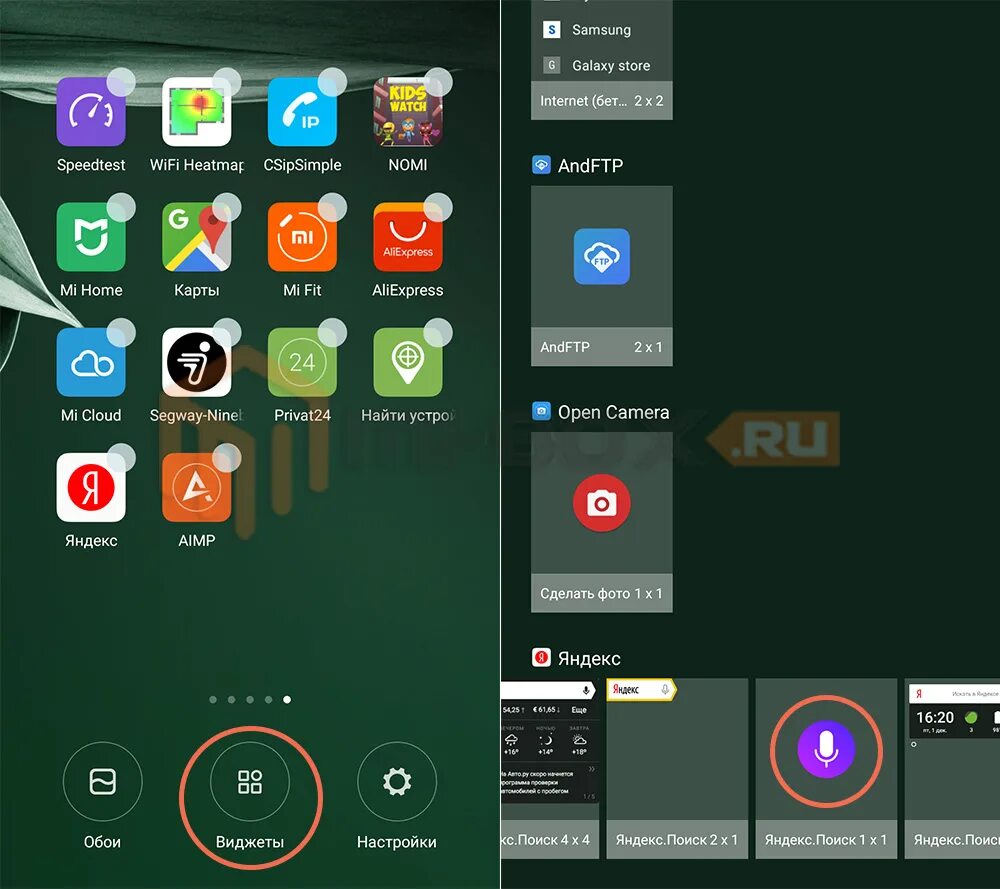Open the WiFi Heatmap app
Image resolution: width=1000 pixels, height=889 pixels.
click(x=196, y=112)
